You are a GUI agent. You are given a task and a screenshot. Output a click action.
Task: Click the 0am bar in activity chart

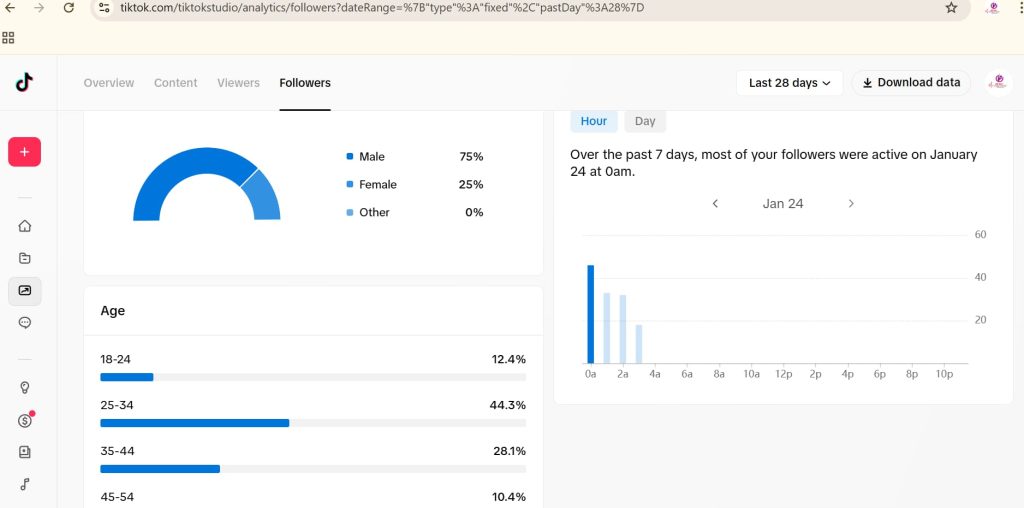590,314
